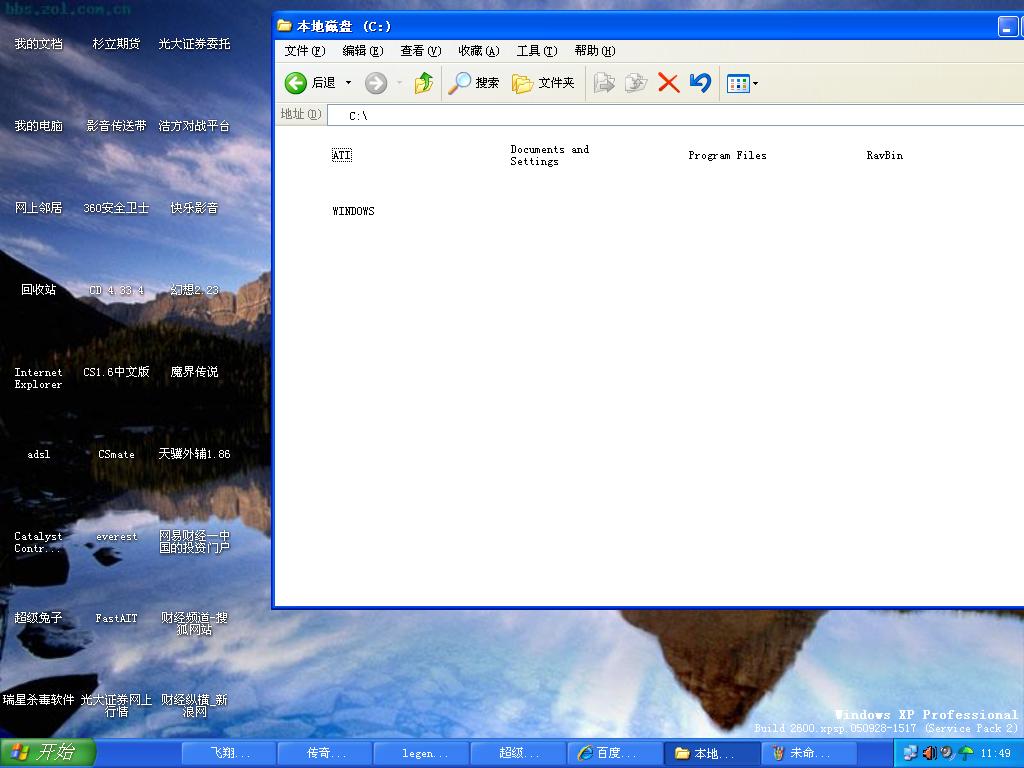Select 天骥外辅1.86 desktop shortcut
1024x768 pixels.
194,454
